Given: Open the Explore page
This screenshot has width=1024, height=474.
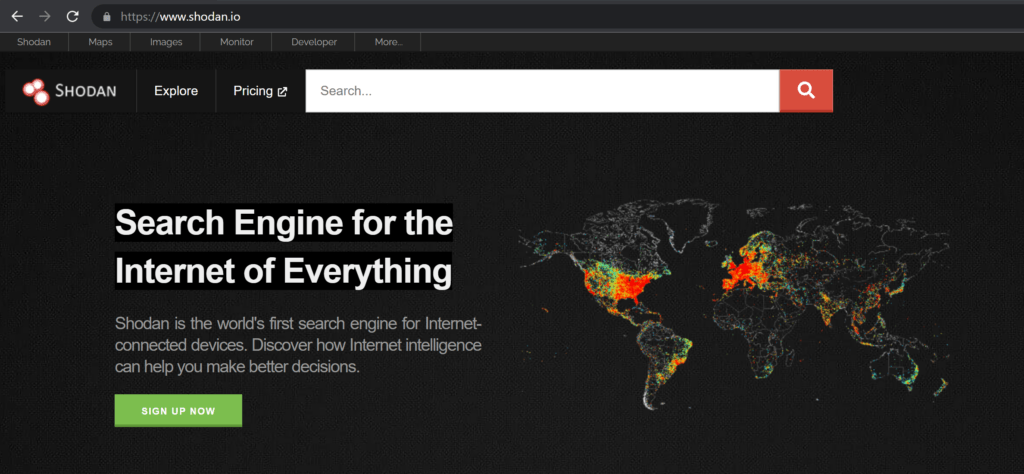Looking at the screenshot, I should (x=176, y=91).
